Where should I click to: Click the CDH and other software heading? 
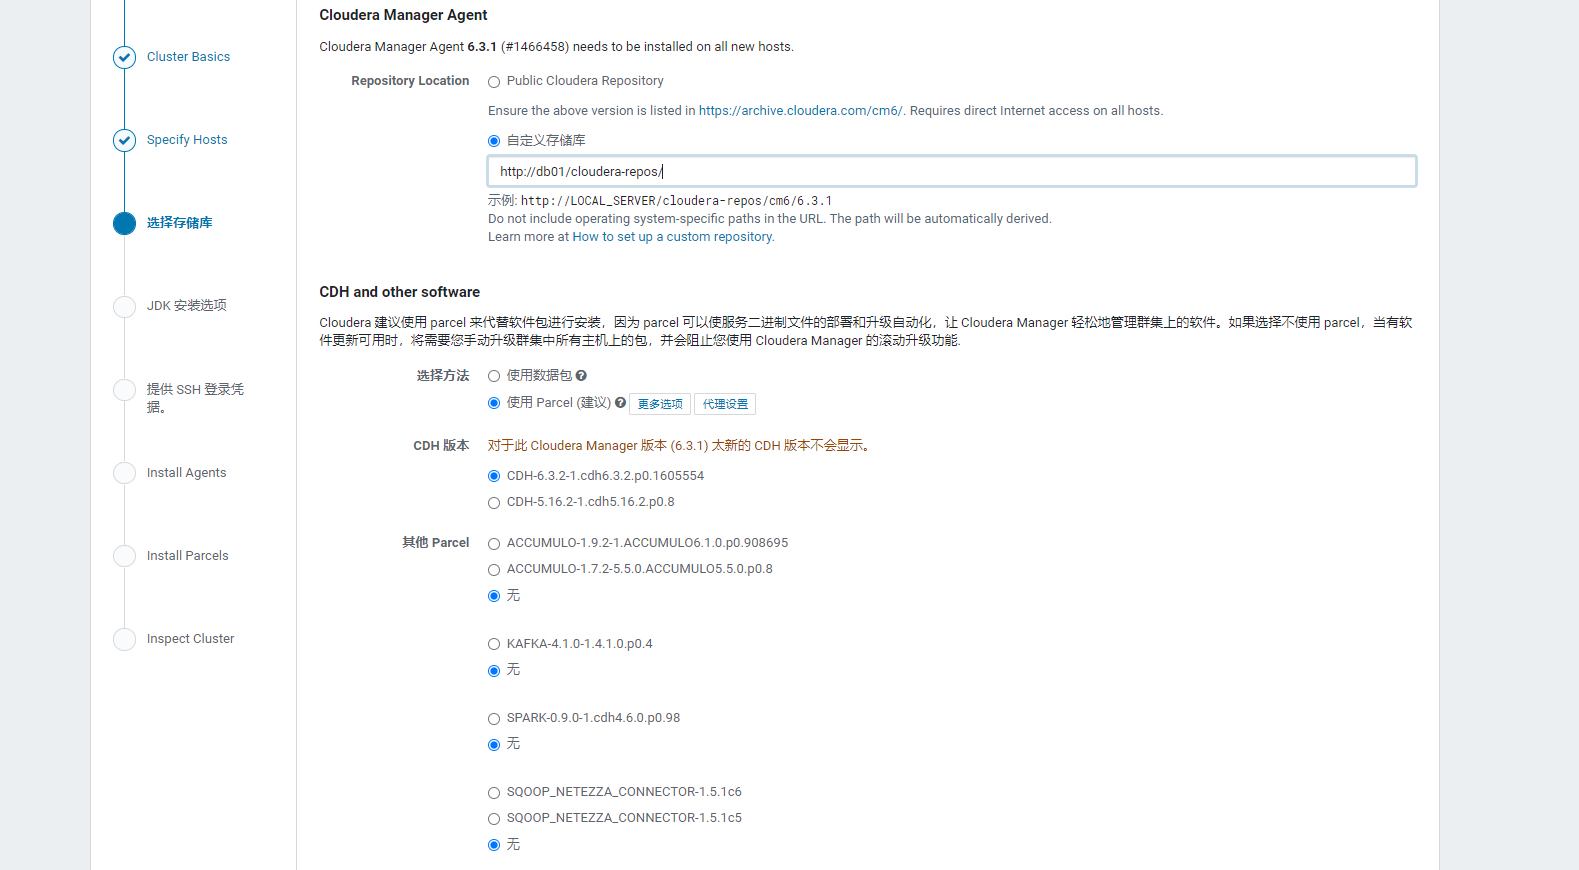click(399, 292)
